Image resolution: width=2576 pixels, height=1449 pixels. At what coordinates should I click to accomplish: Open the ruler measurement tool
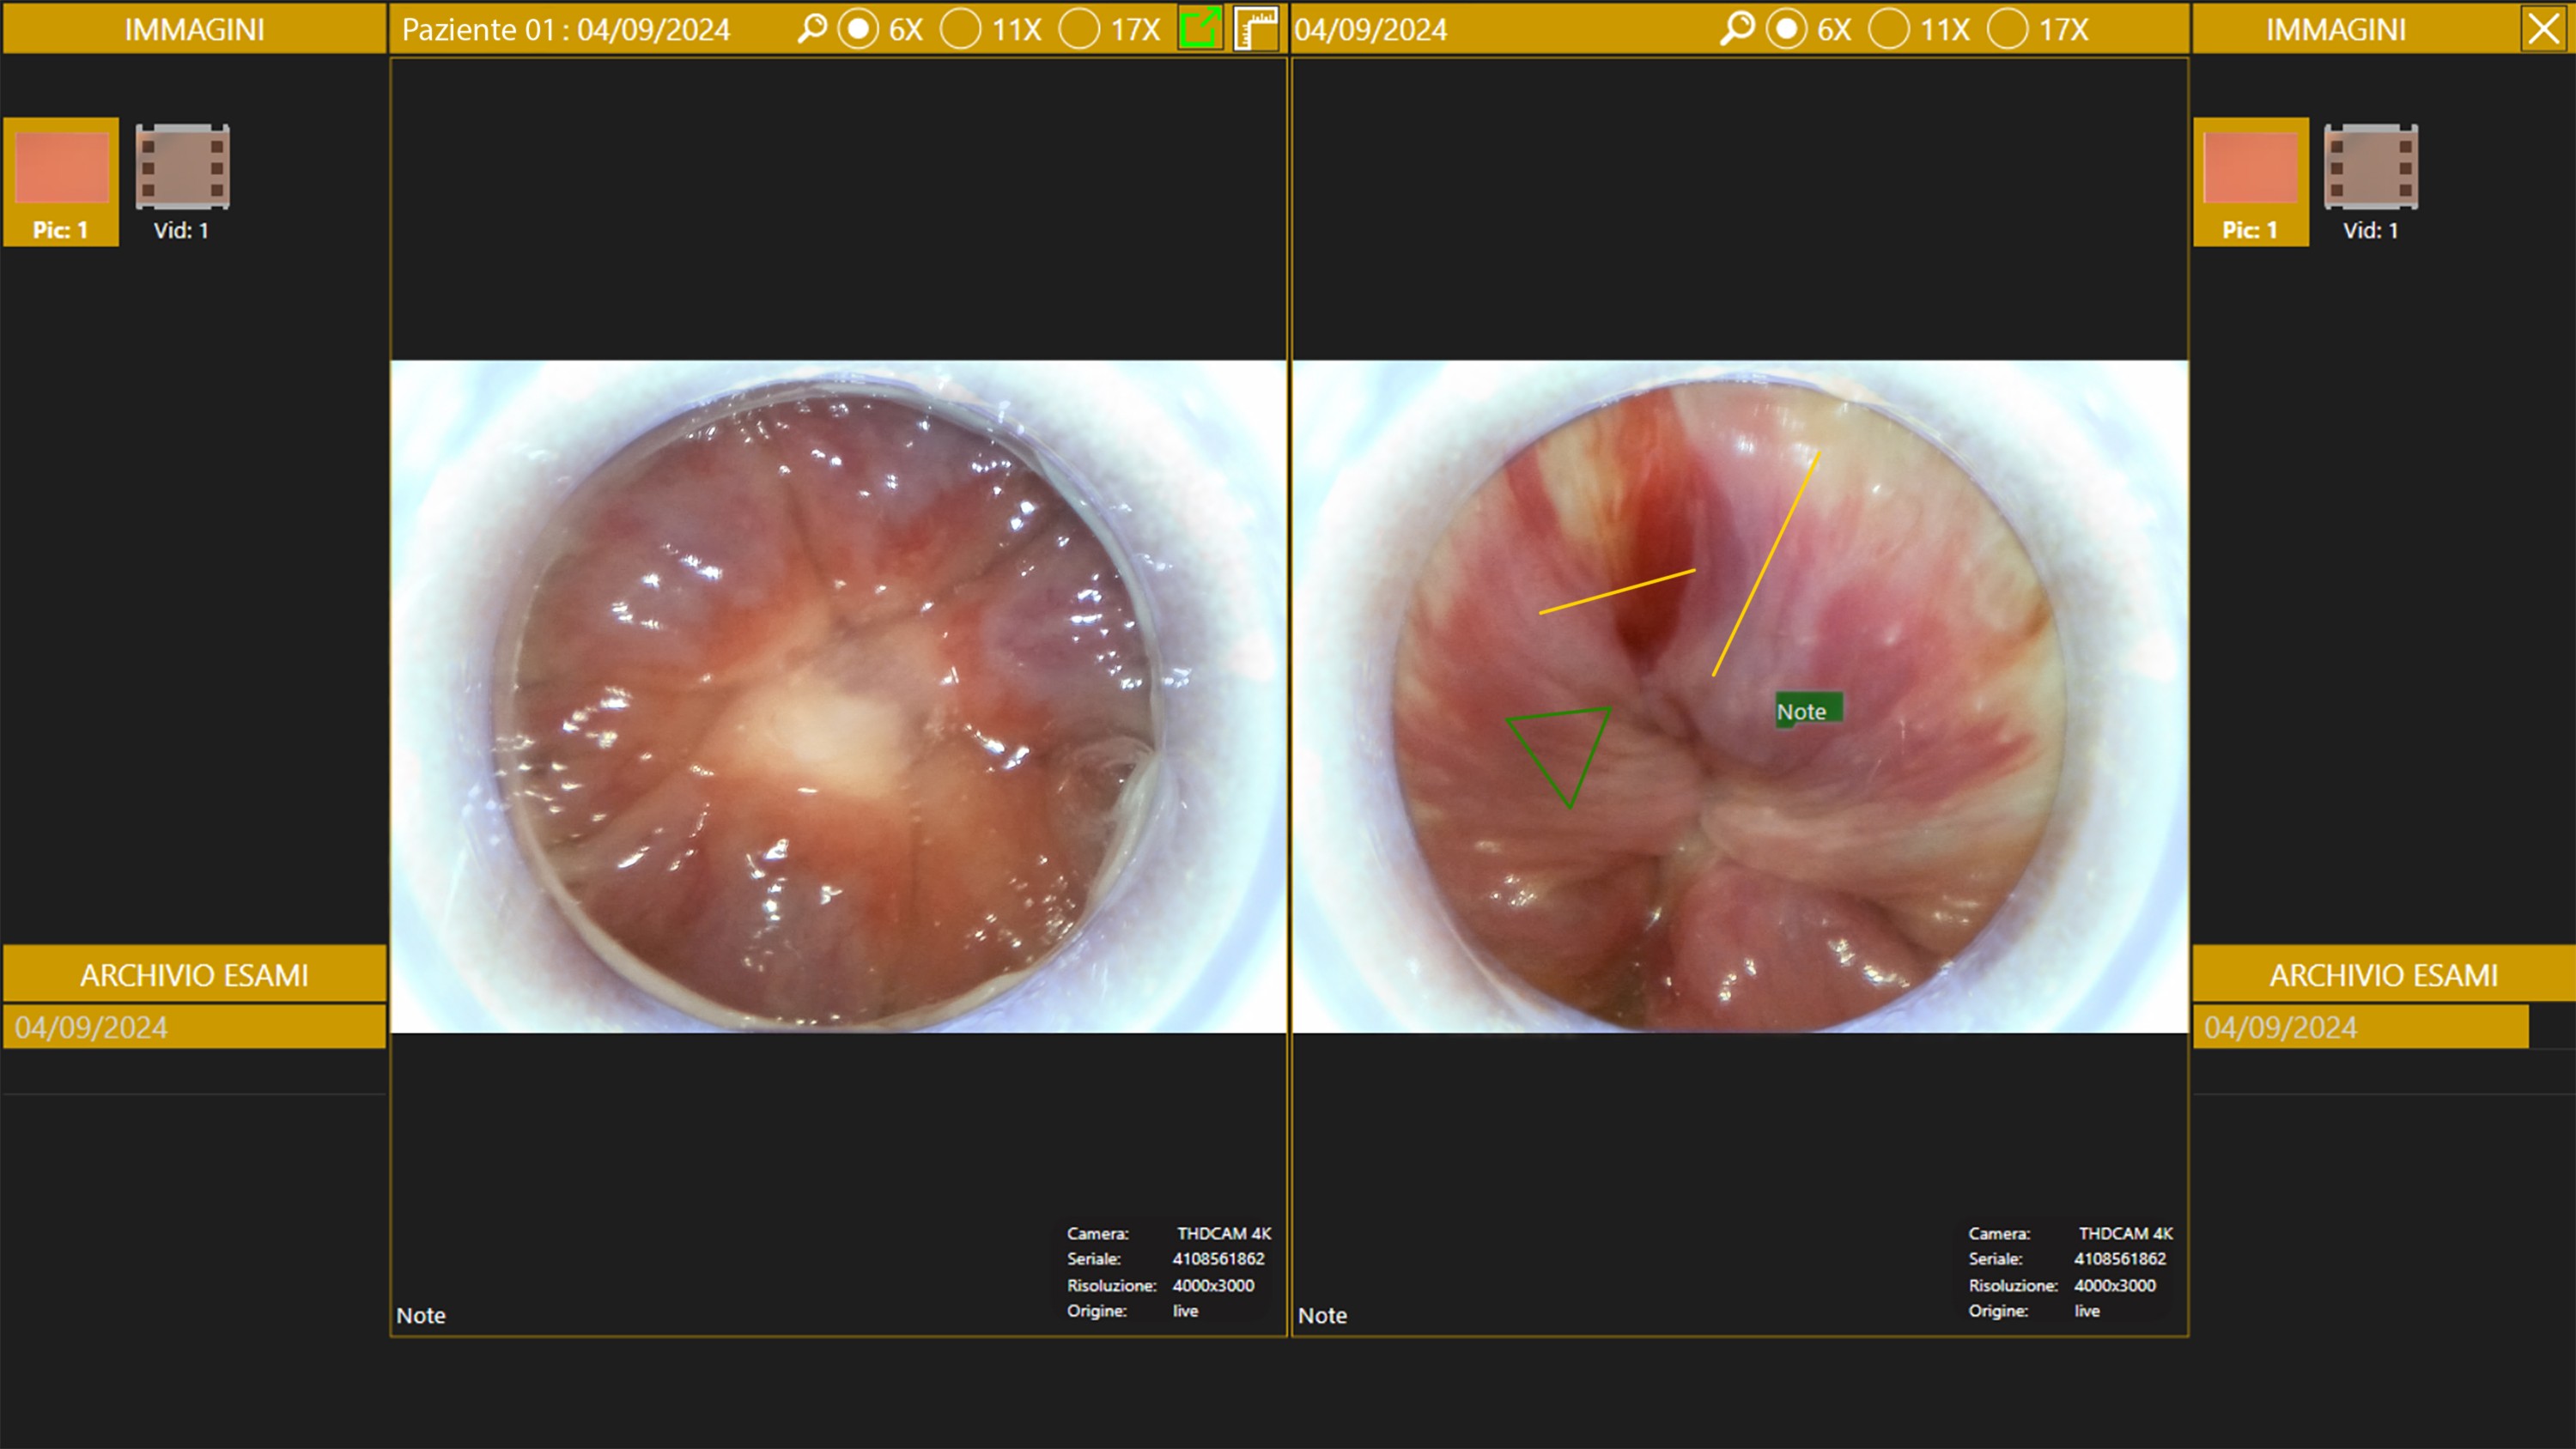tap(1257, 28)
